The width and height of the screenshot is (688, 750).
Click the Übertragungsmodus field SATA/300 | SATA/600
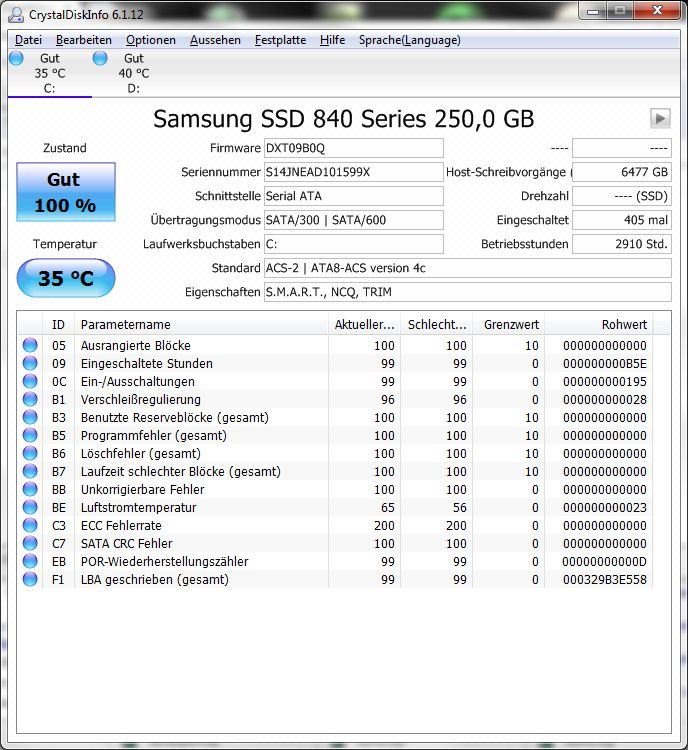354,220
